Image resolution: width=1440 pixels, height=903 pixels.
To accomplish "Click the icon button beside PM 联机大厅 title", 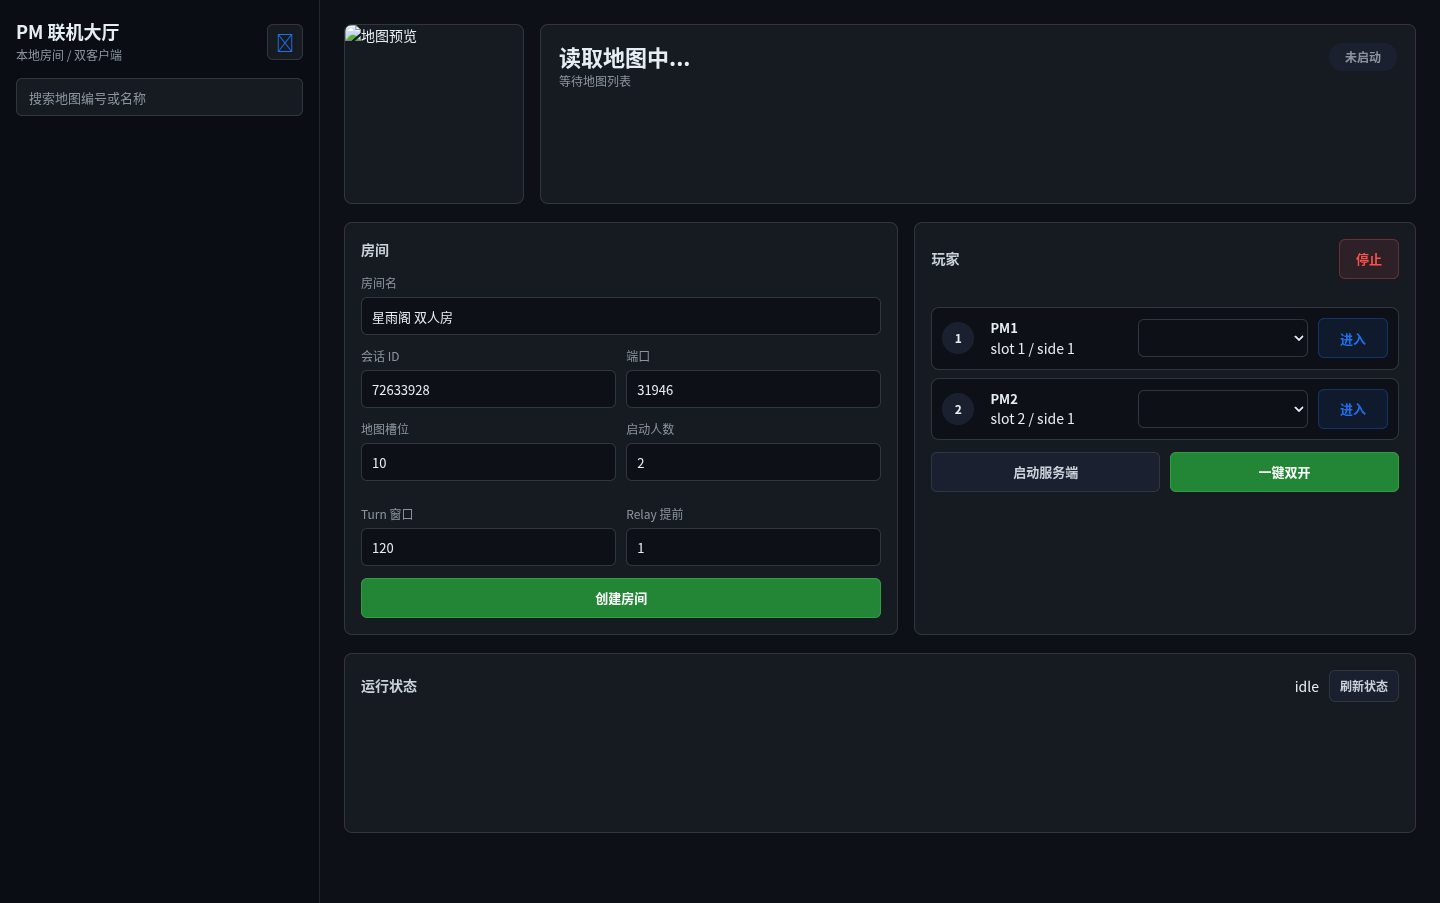I will (x=285, y=42).
